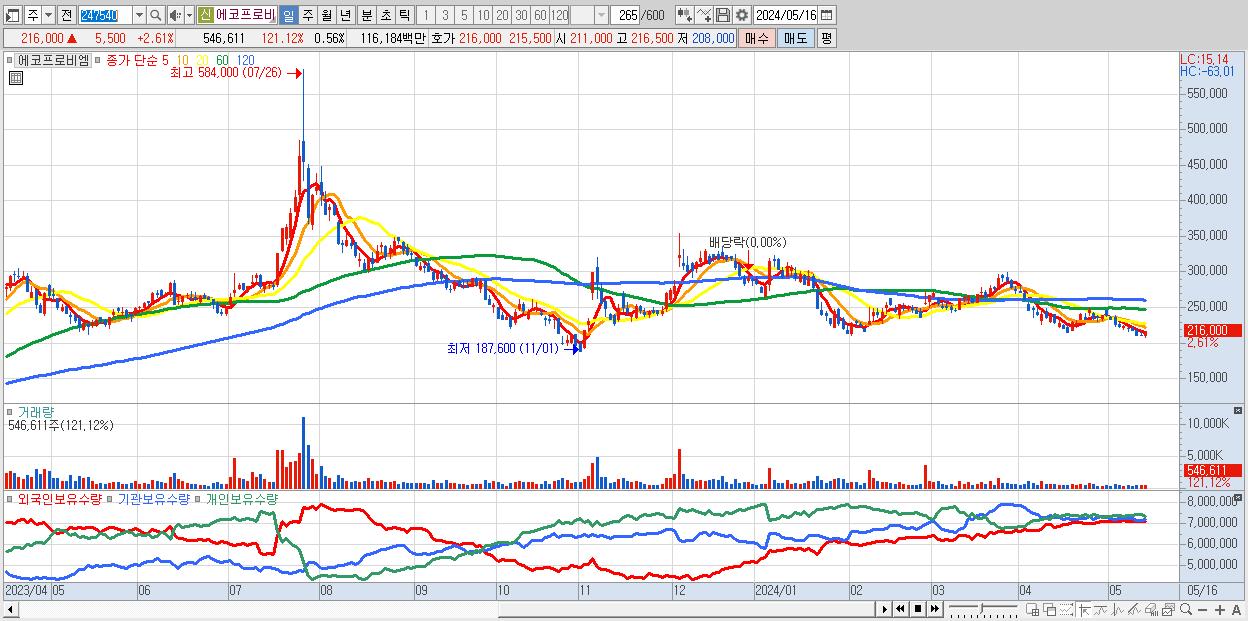Choose the 30 interval button
Image resolution: width=1248 pixels, height=621 pixels.
pyautogui.click(x=521, y=15)
